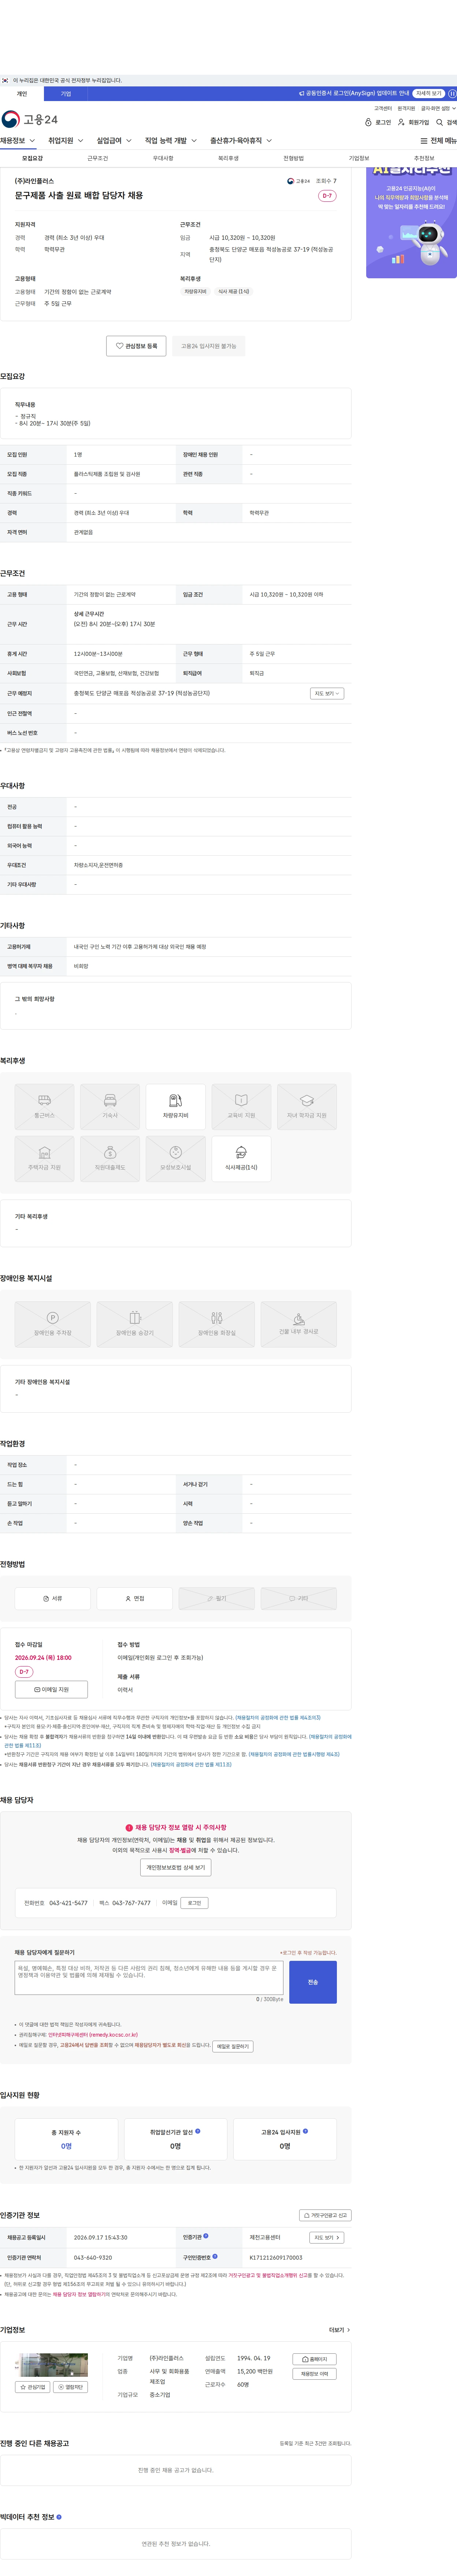The image size is (457, 2576).
Task: Click the AI 일자리 추천 banner
Action: [411, 222]
